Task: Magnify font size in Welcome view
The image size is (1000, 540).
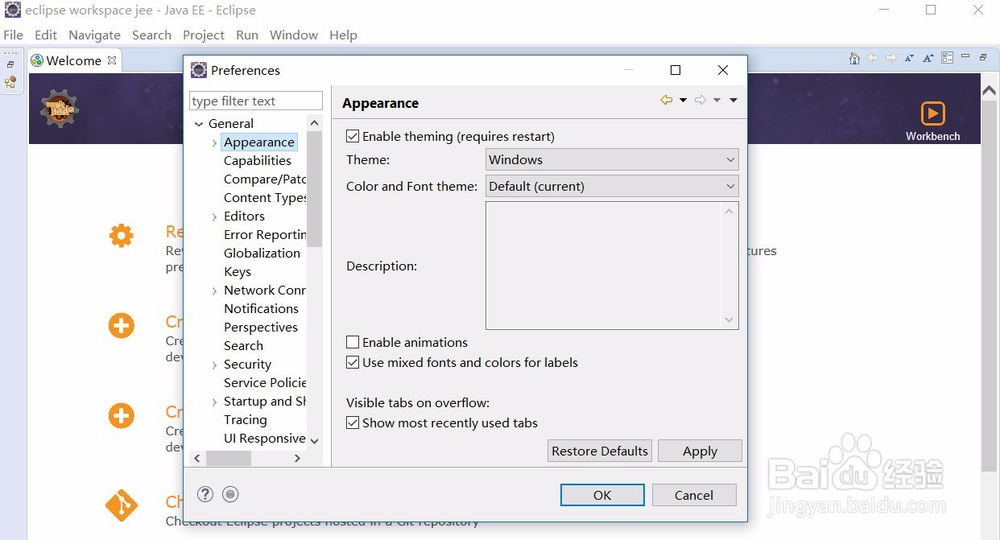Action: [929, 58]
